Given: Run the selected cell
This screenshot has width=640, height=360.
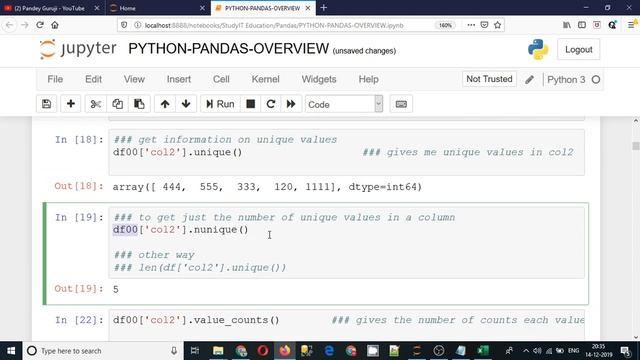Looking at the screenshot, I should [220, 104].
